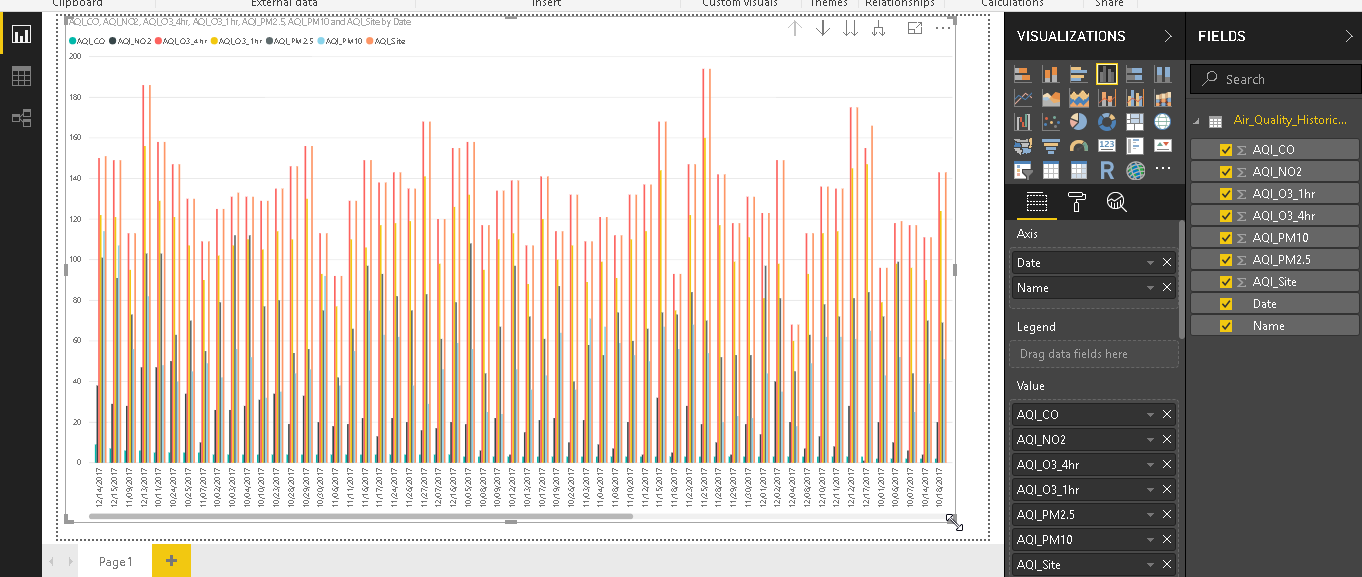Uncheck the Name field checkbox
Screen dimensions: 1362x577
click(1226, 326)
